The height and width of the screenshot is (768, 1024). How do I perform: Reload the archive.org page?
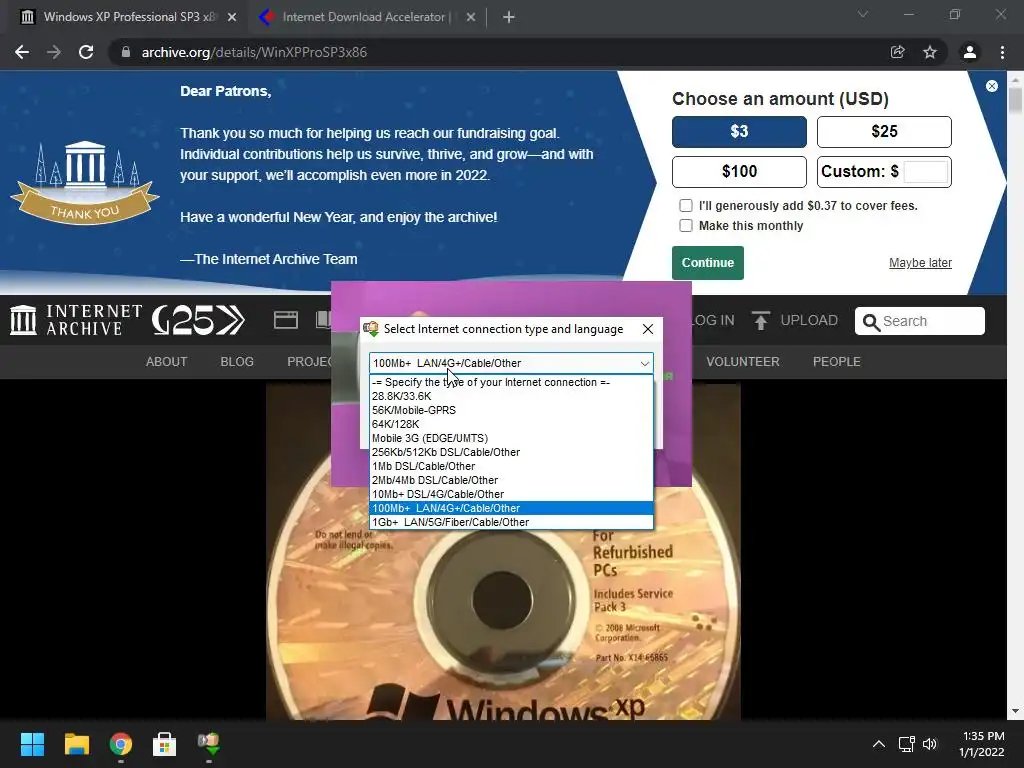(86, 52)
